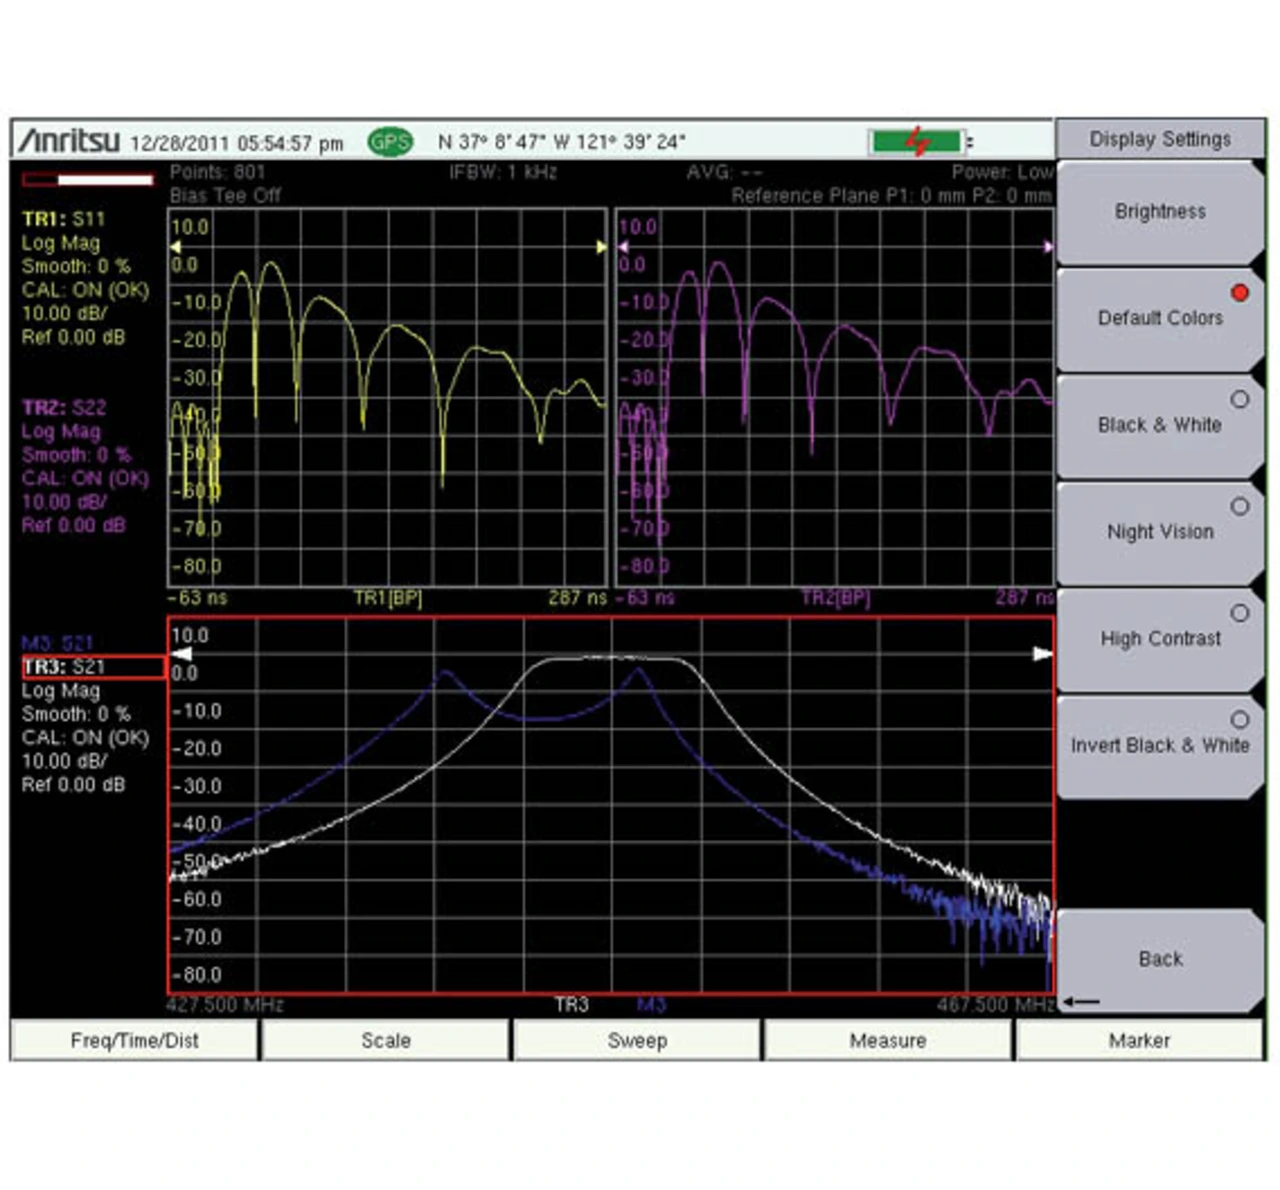Click the yellow reference marker right of TR1 graph

click(x=601, y=246)
